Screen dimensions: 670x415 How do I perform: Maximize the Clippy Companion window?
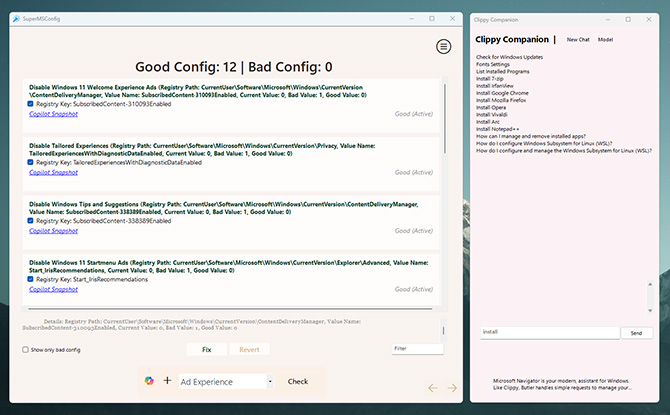click(628, 19)
